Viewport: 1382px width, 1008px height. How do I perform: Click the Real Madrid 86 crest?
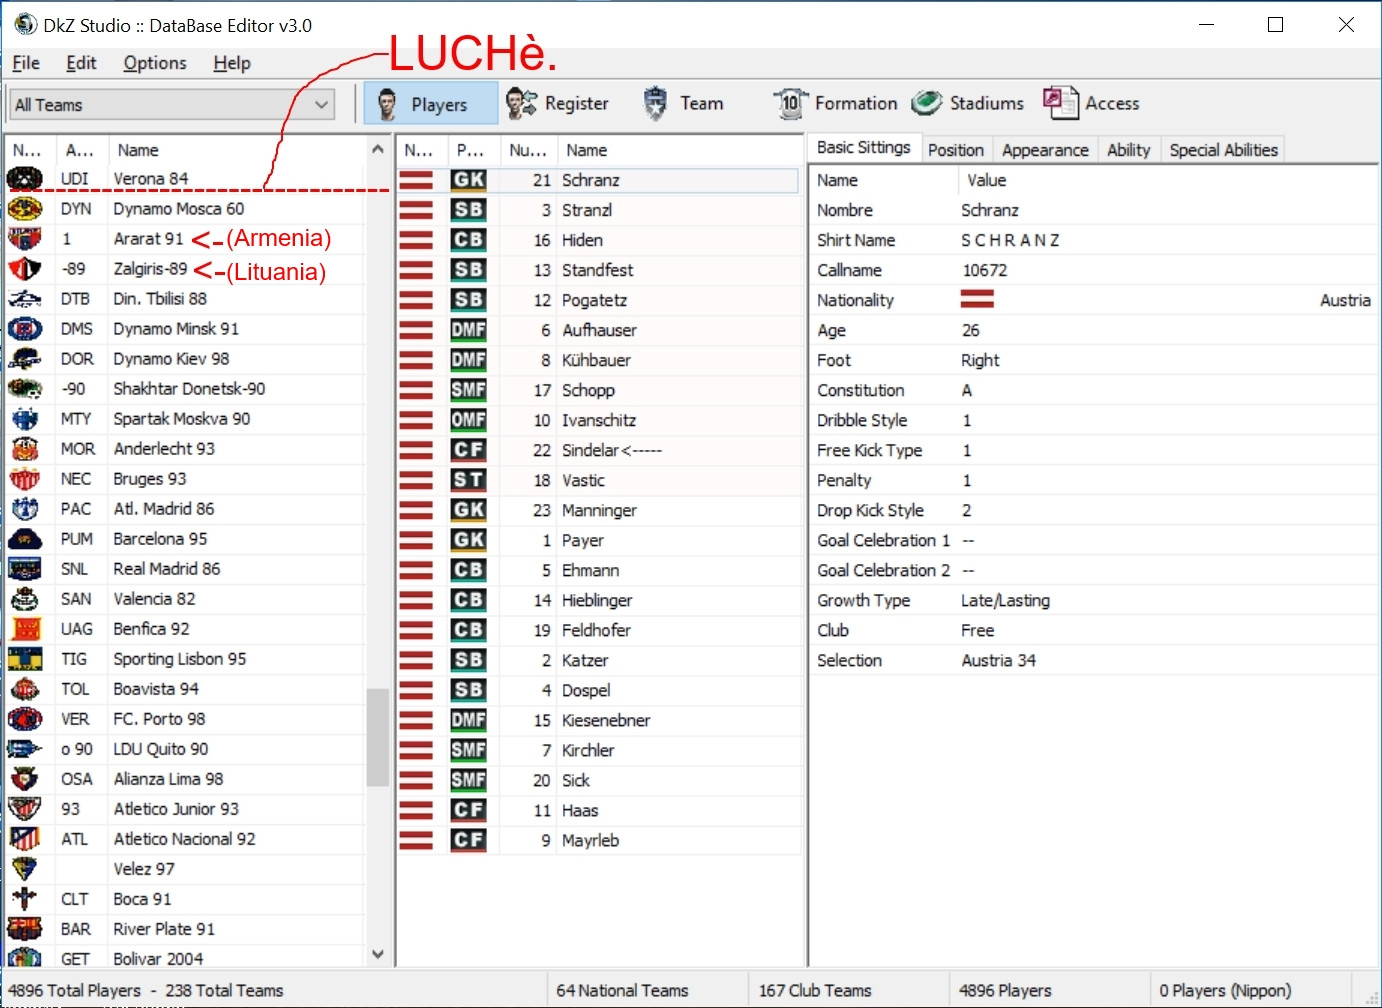(25, 569)
